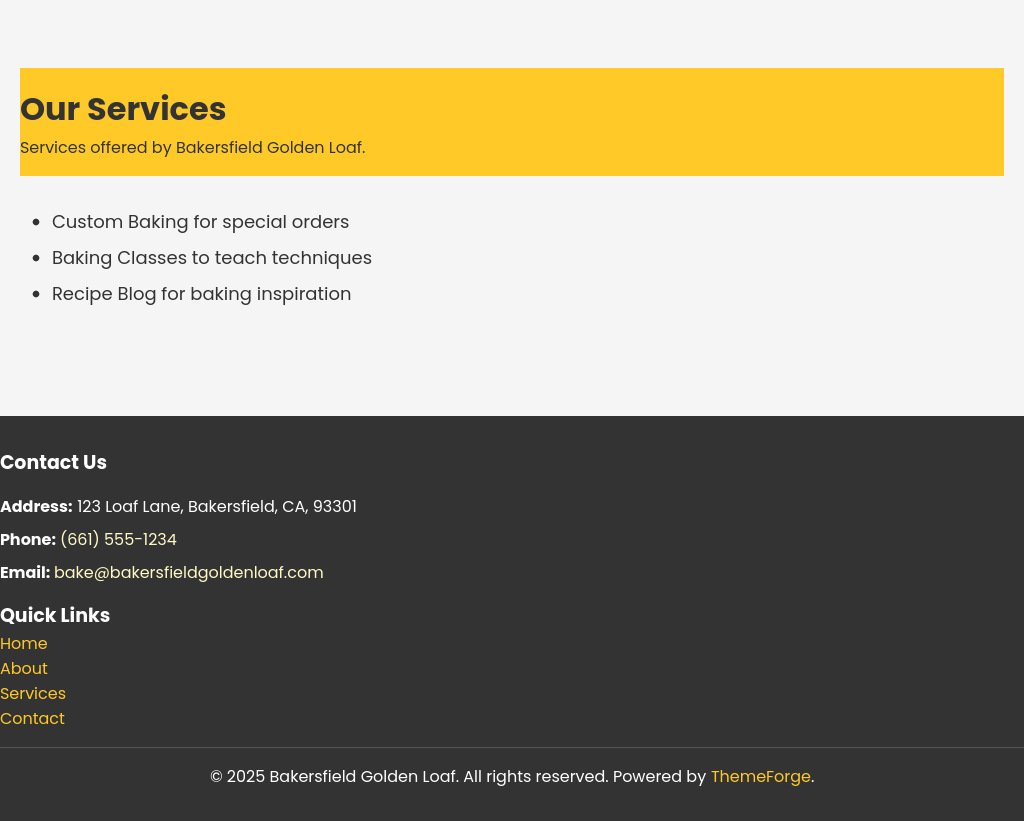The height and width of the screenshot is (821, 1024).
Task: Select the Custom Baking list item
Action: coord(200,222)
